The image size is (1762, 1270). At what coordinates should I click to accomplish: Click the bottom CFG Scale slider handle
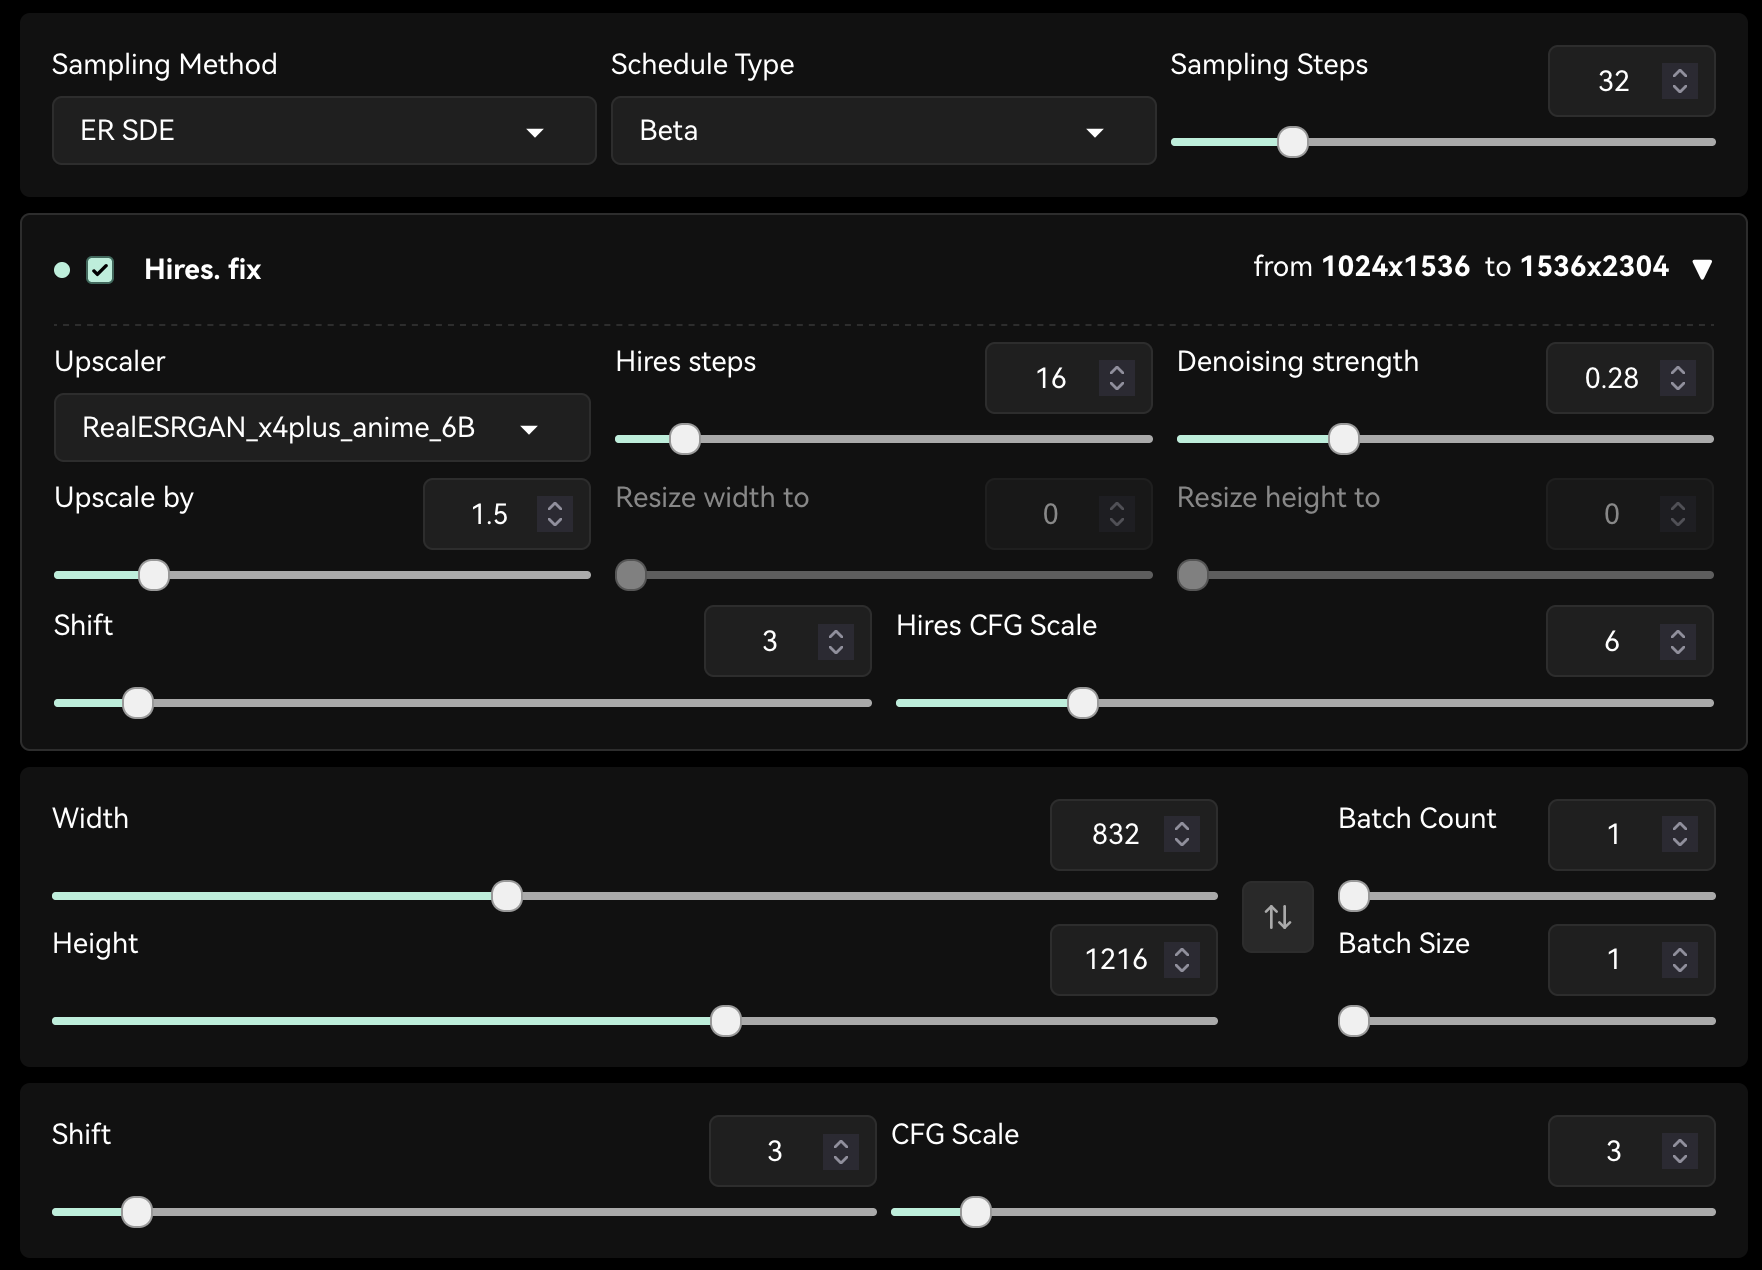pyautogui.click(x=975, y=1212)
